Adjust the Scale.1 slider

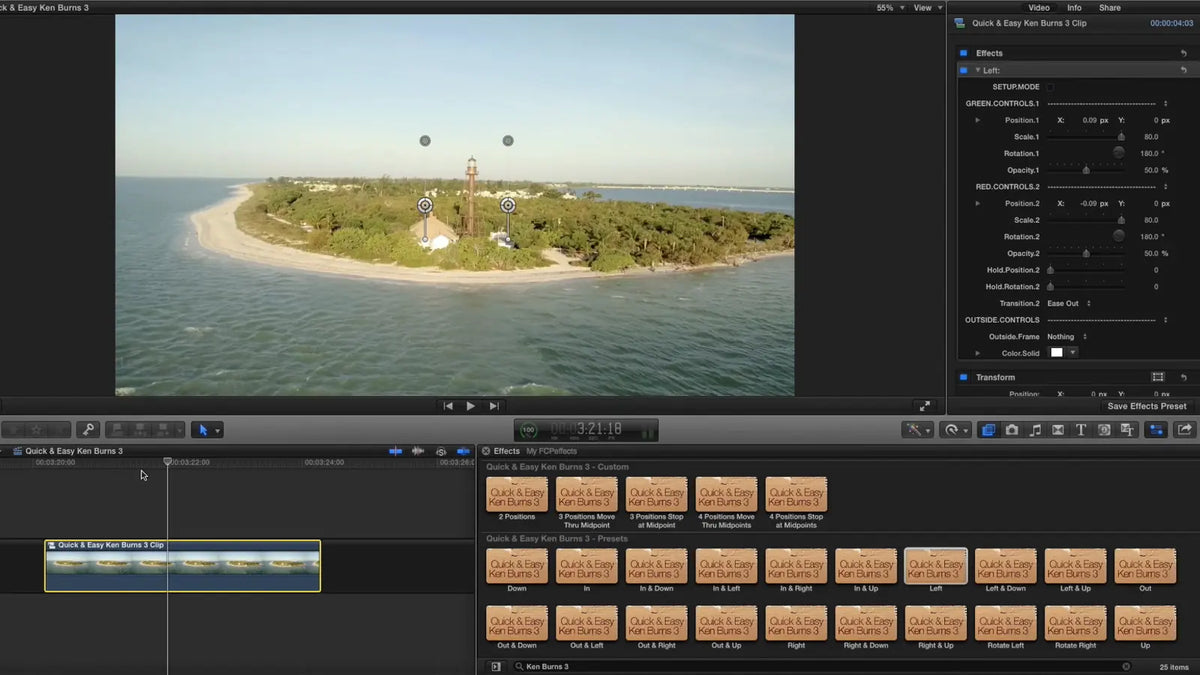pos(1085,137)
